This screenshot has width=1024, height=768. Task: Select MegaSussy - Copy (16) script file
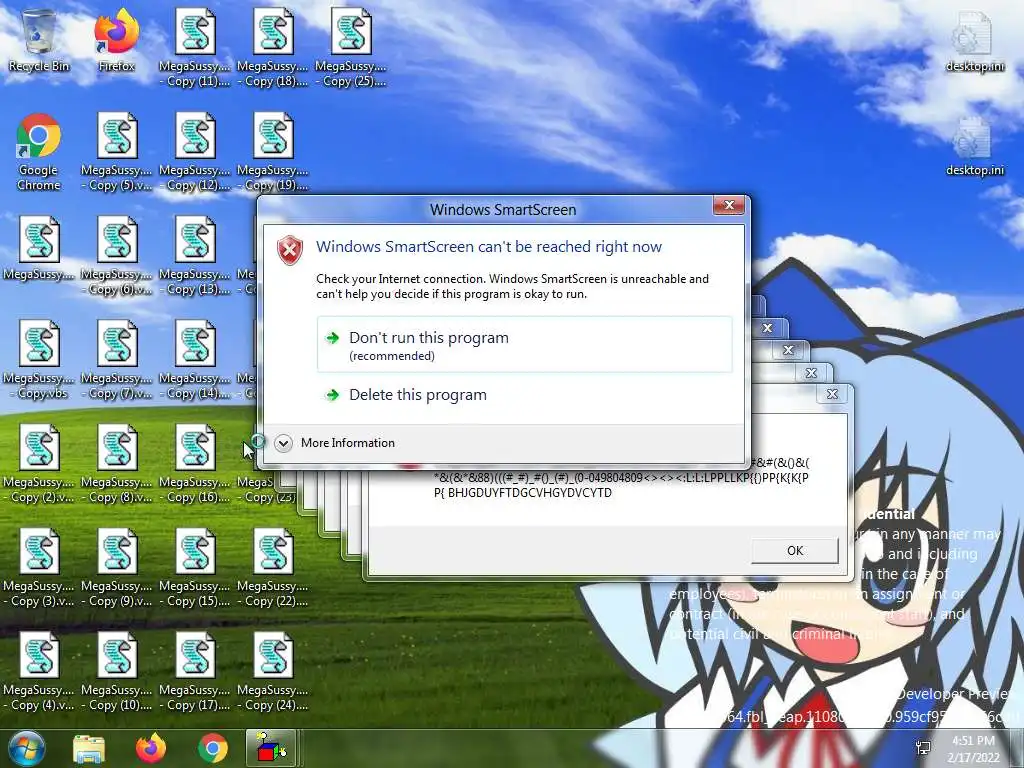195,463
